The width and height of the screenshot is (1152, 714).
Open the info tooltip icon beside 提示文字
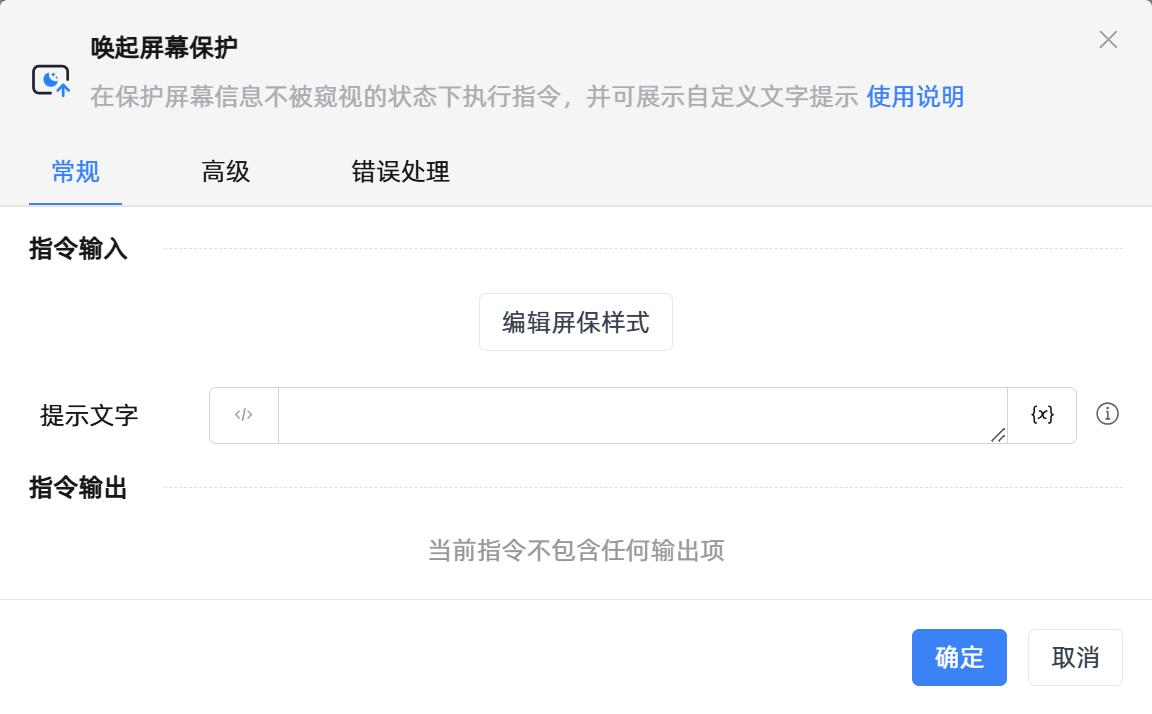coord(1107,413)
